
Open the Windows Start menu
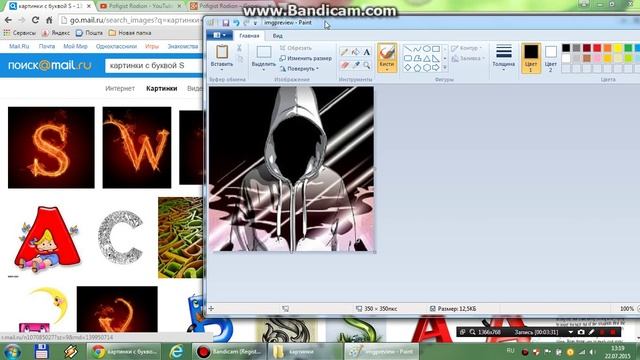(x=13, y=351)
